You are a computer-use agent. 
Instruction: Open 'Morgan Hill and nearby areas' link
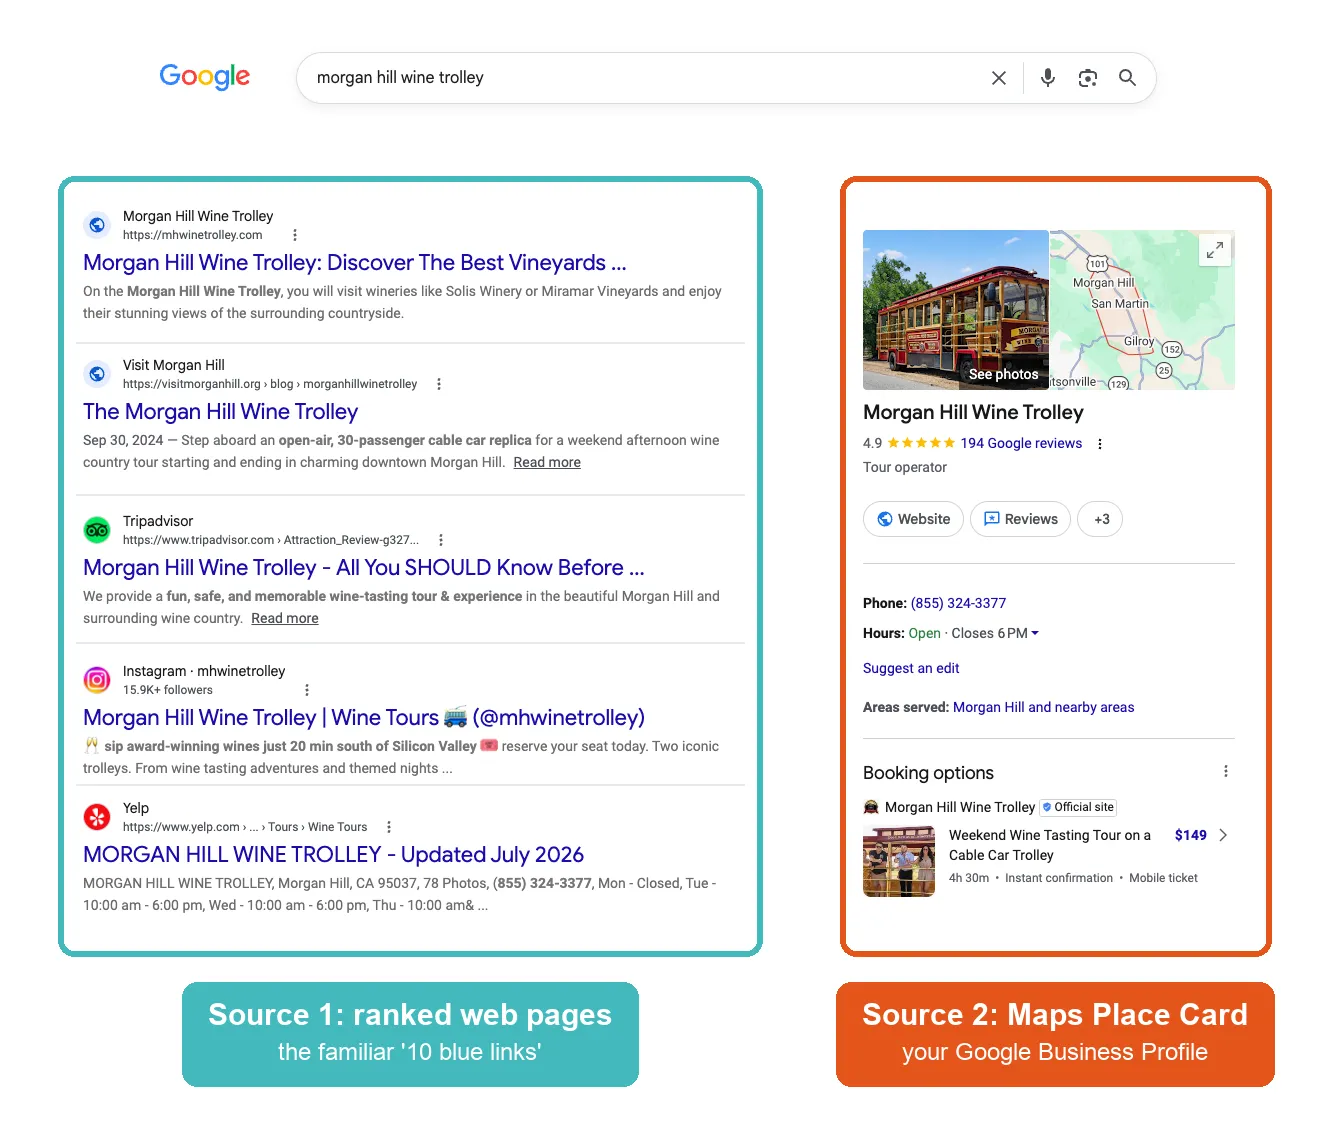1043,707
